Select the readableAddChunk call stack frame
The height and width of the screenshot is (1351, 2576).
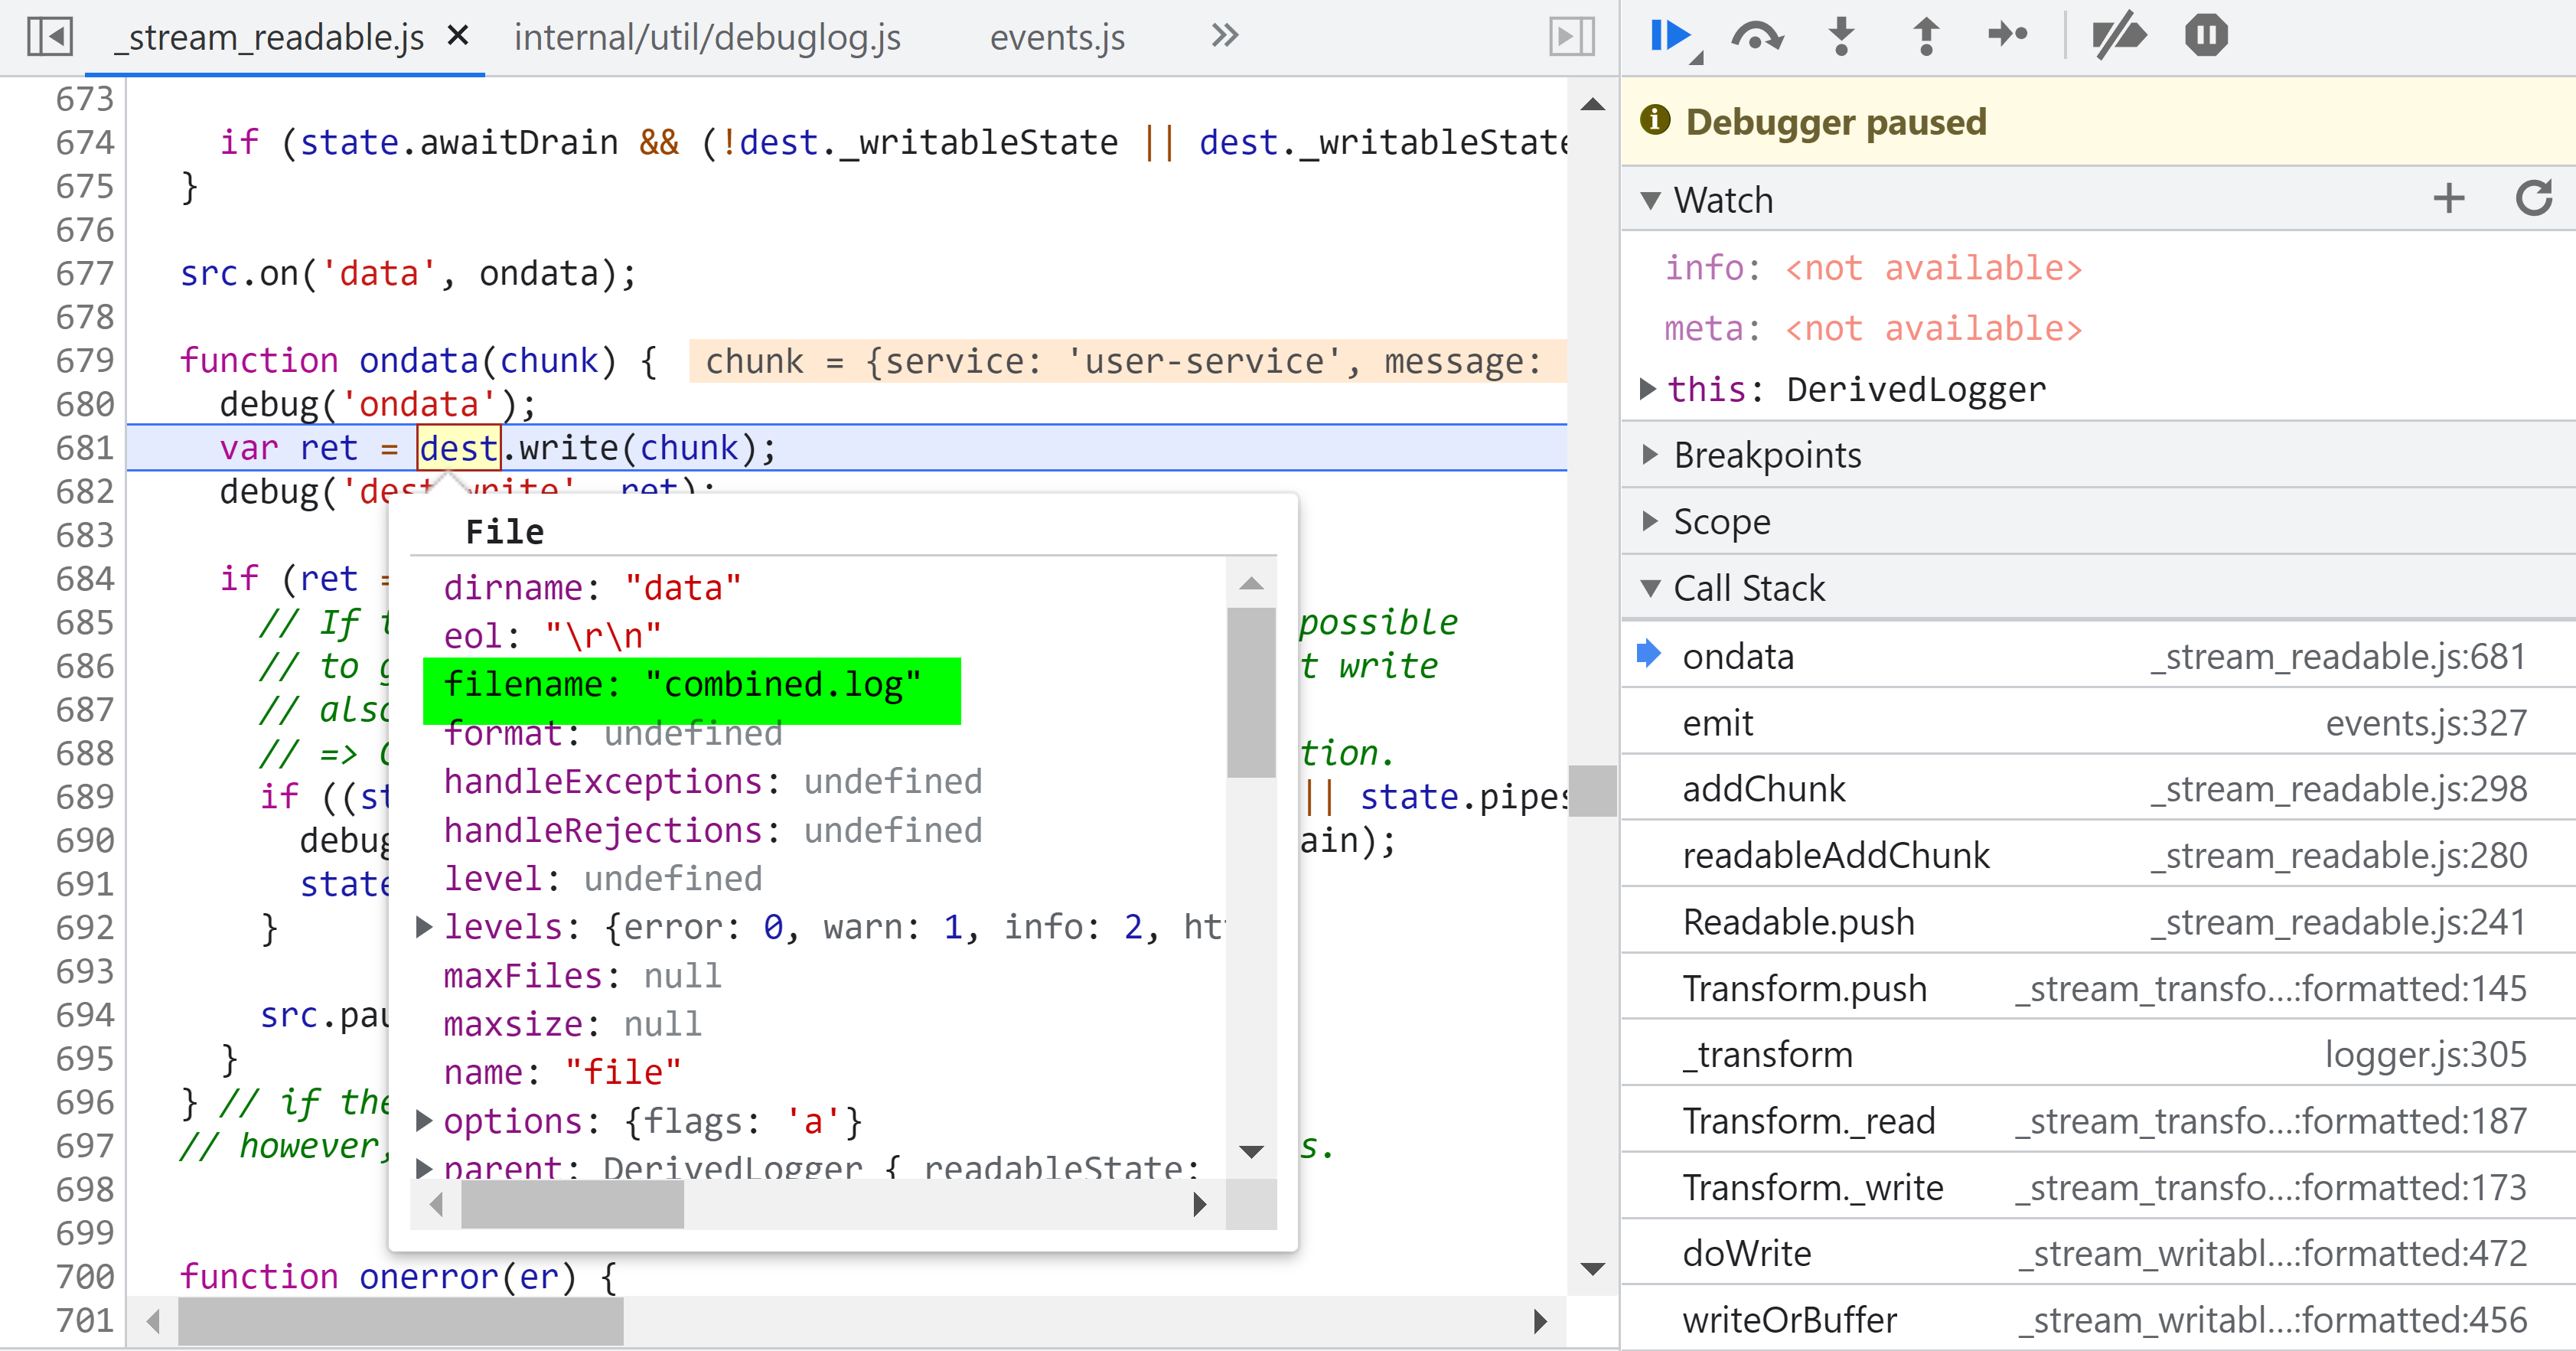point(1836,856)
